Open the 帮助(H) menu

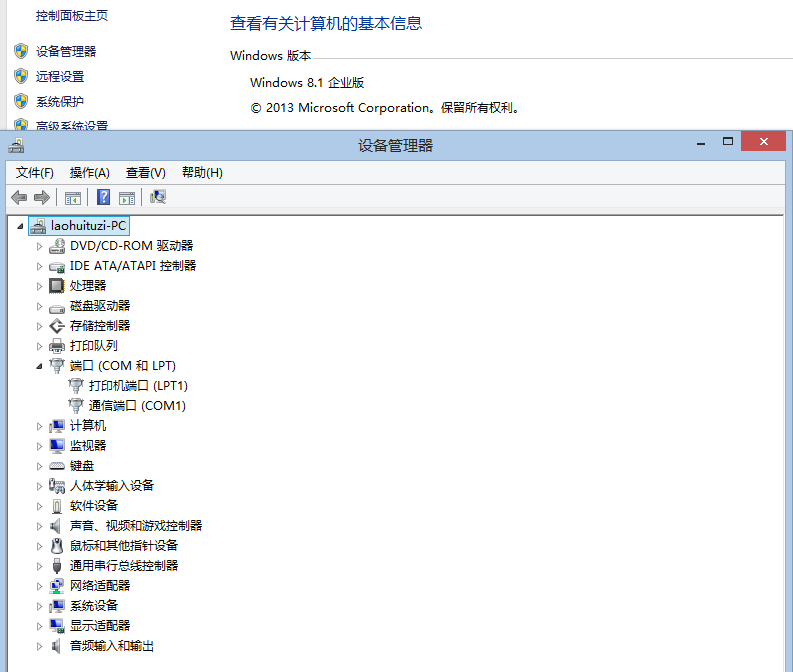tap(202, 173)
